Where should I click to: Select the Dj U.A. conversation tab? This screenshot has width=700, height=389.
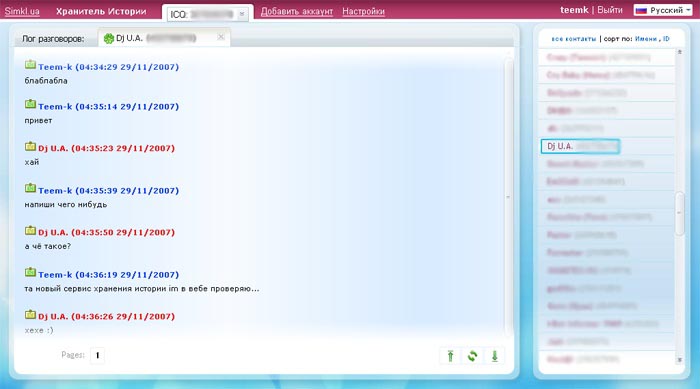click(x=164, y=38)
